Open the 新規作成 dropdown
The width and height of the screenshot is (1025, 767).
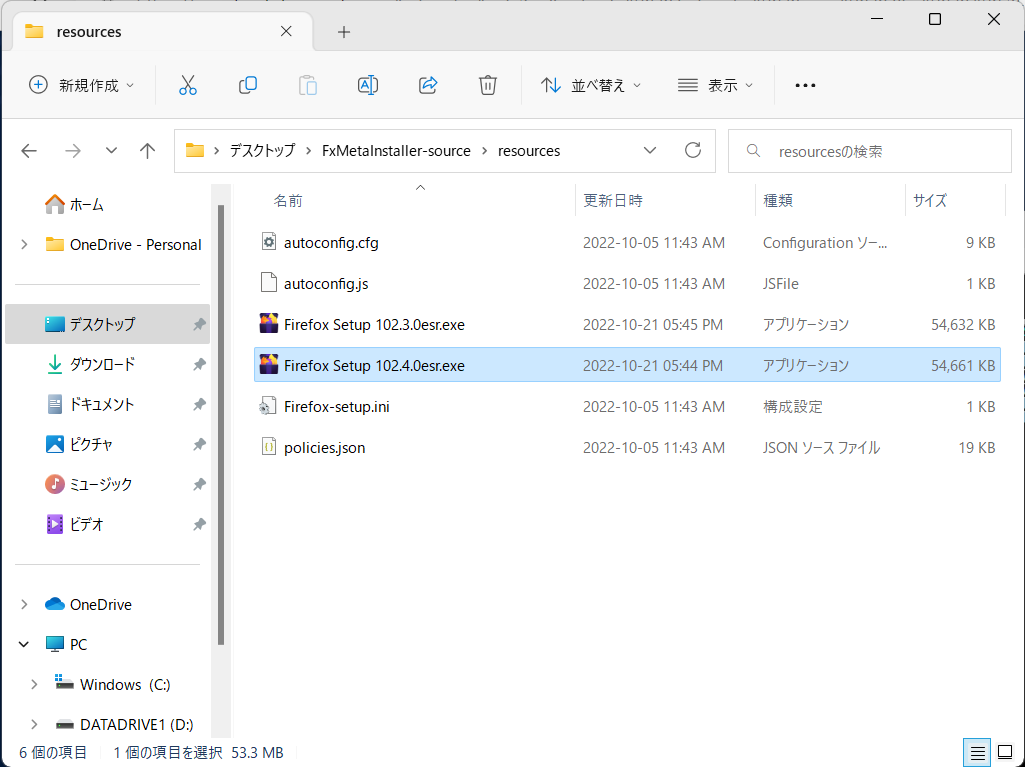[x=82, y=85]
